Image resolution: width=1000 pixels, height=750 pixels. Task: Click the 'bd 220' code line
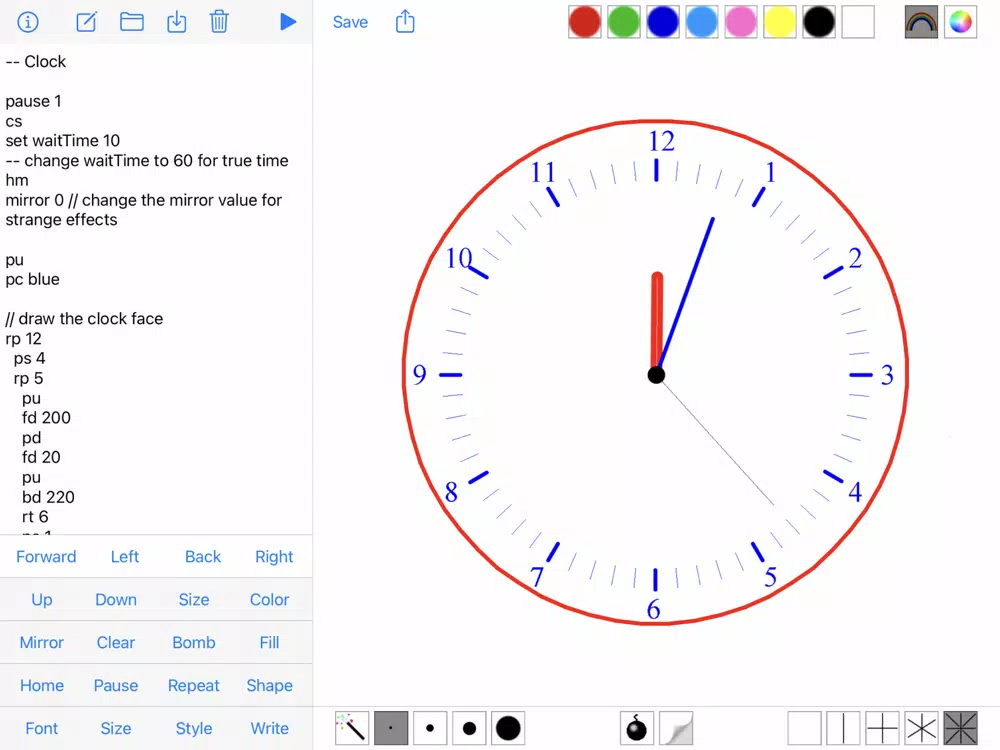point(48,497)
